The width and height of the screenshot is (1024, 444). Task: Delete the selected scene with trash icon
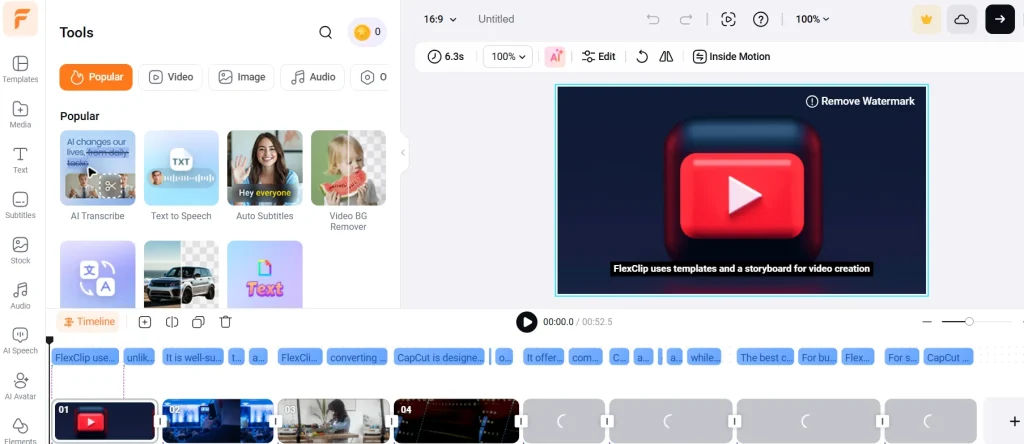tap(225, 322)
